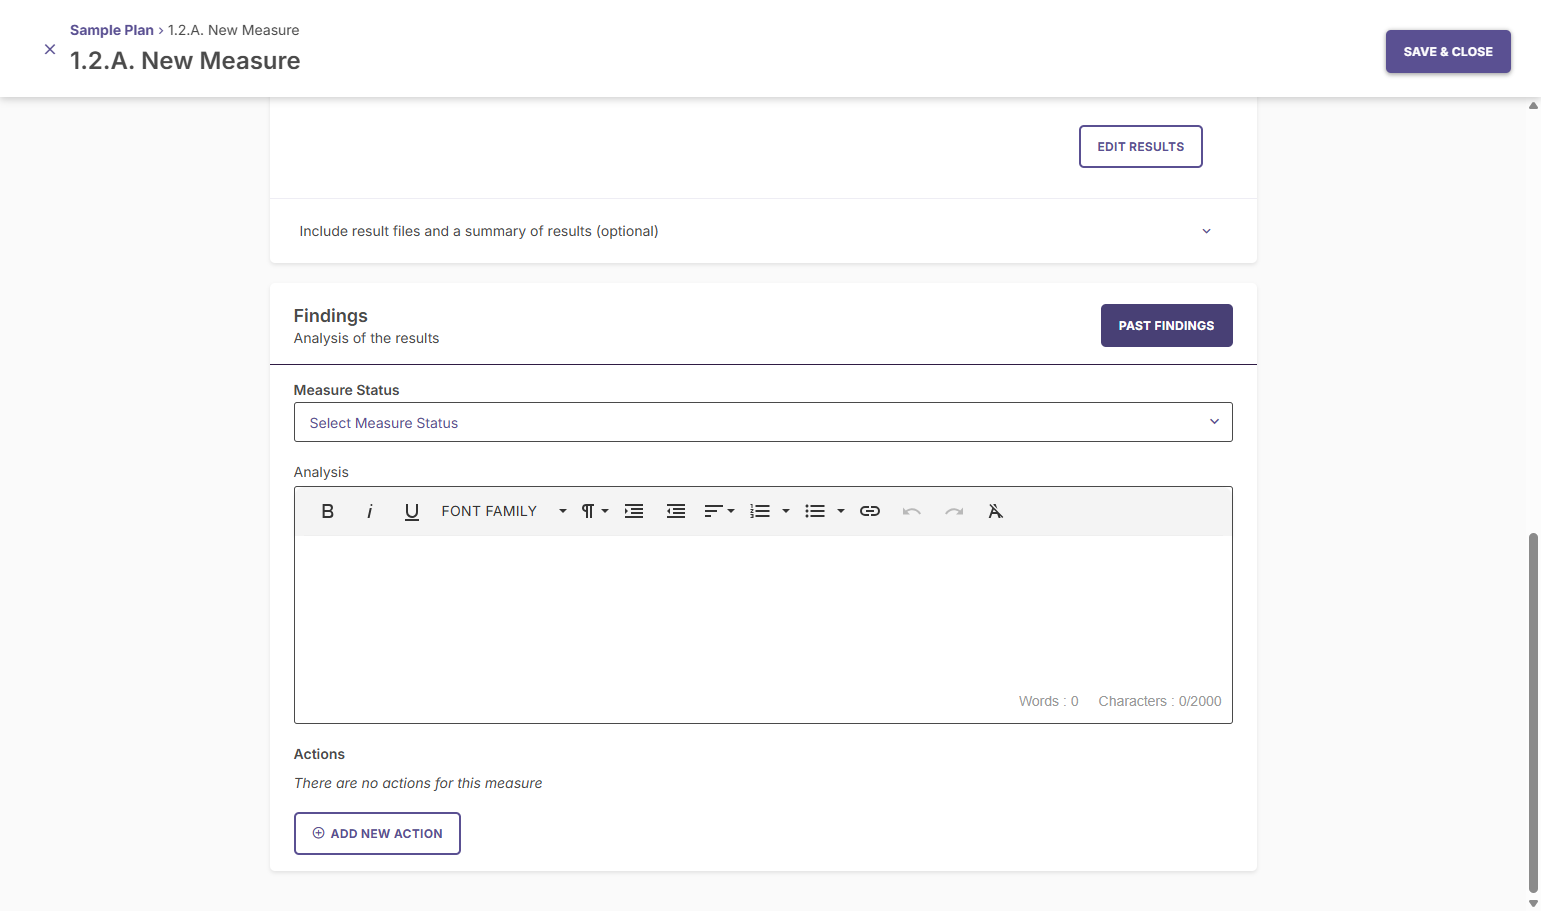
Task: Click the scrollbar down arrow
Action: click(x=1533, y=903)
